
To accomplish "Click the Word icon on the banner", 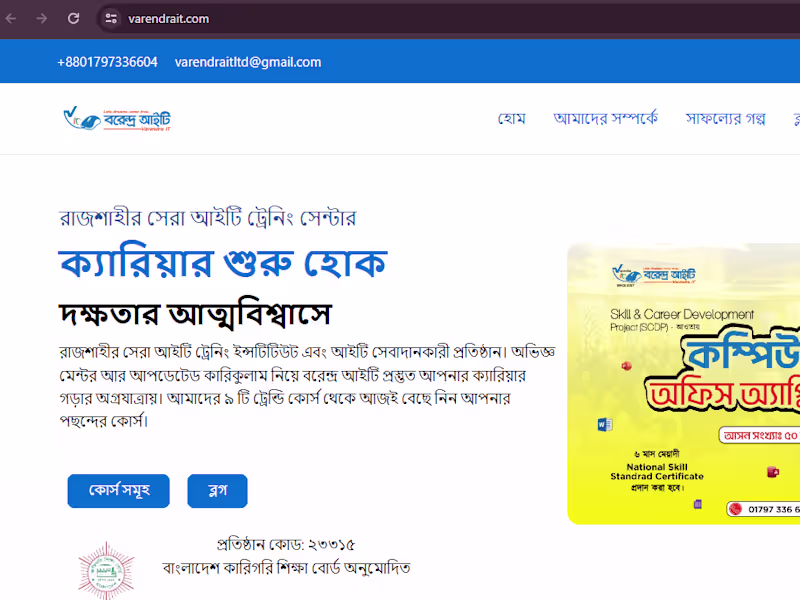I will [x=605, y=424].
